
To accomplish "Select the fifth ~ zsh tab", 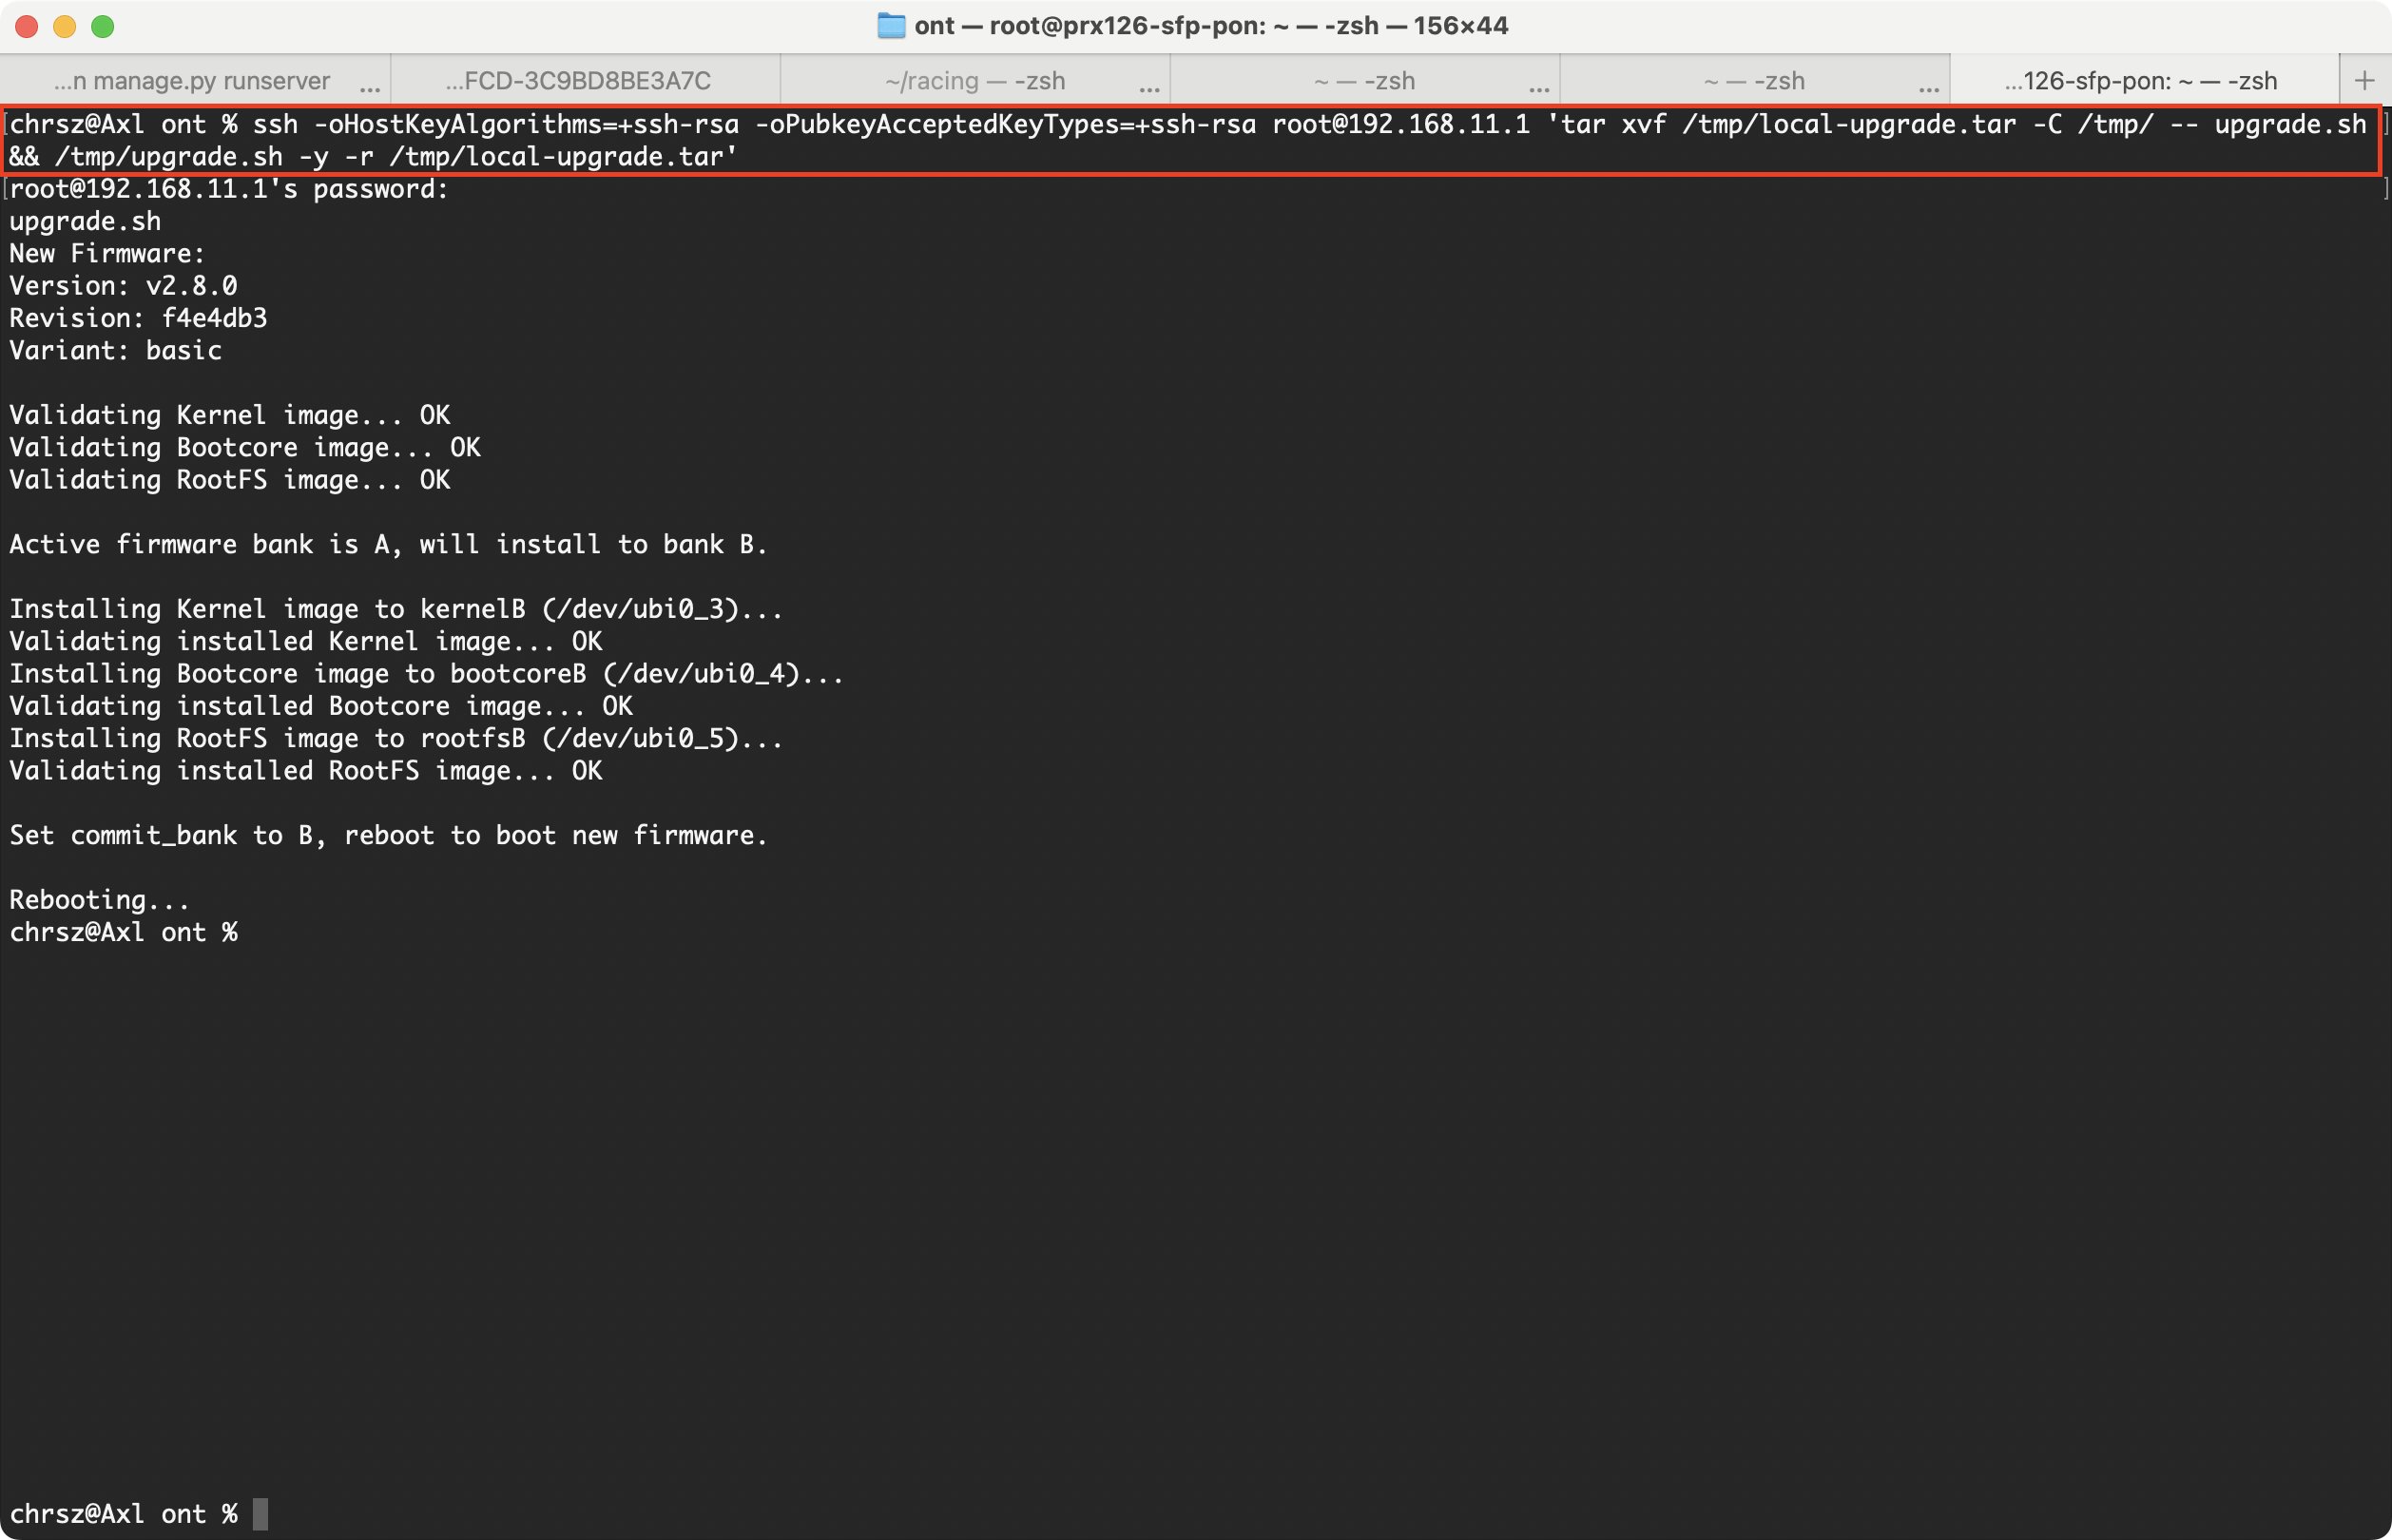I will 1754,81.
